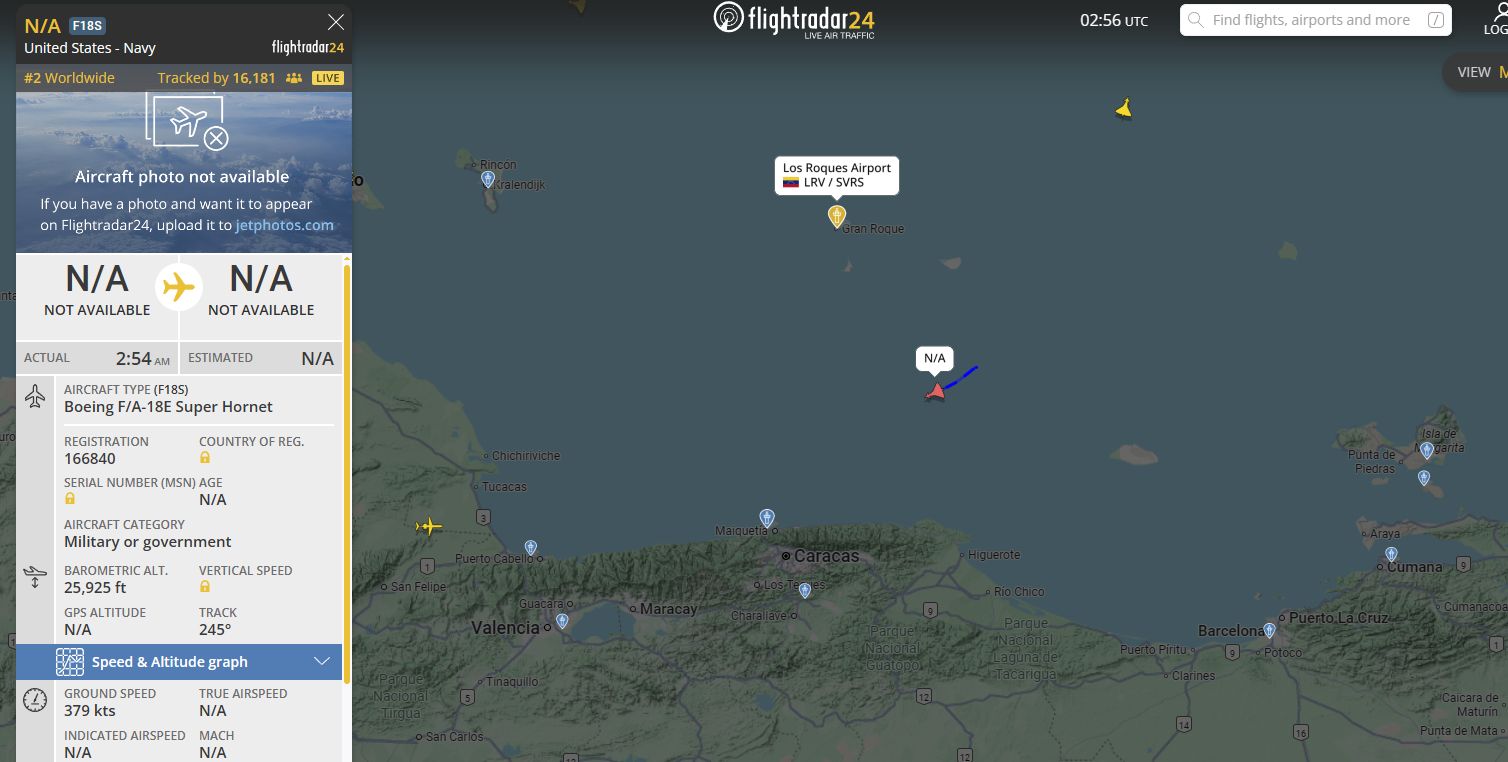Click the Boeing F/A-18E Super Hornet text
Image resolution: width=1508 pixels, height=762 pixels.
[x=168, y=407]
